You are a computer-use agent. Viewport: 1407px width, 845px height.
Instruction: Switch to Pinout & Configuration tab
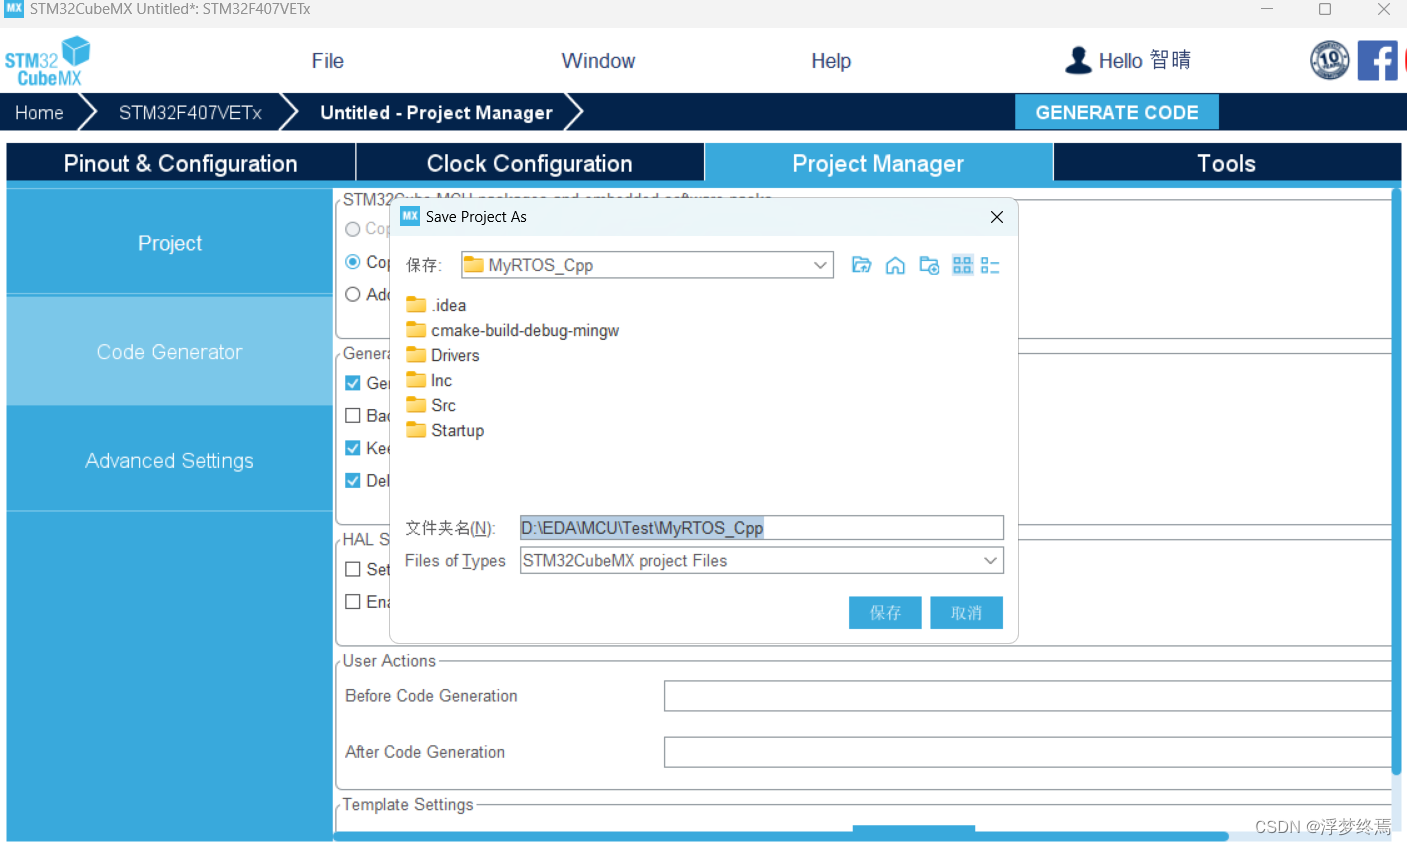(x=181, y=163)
